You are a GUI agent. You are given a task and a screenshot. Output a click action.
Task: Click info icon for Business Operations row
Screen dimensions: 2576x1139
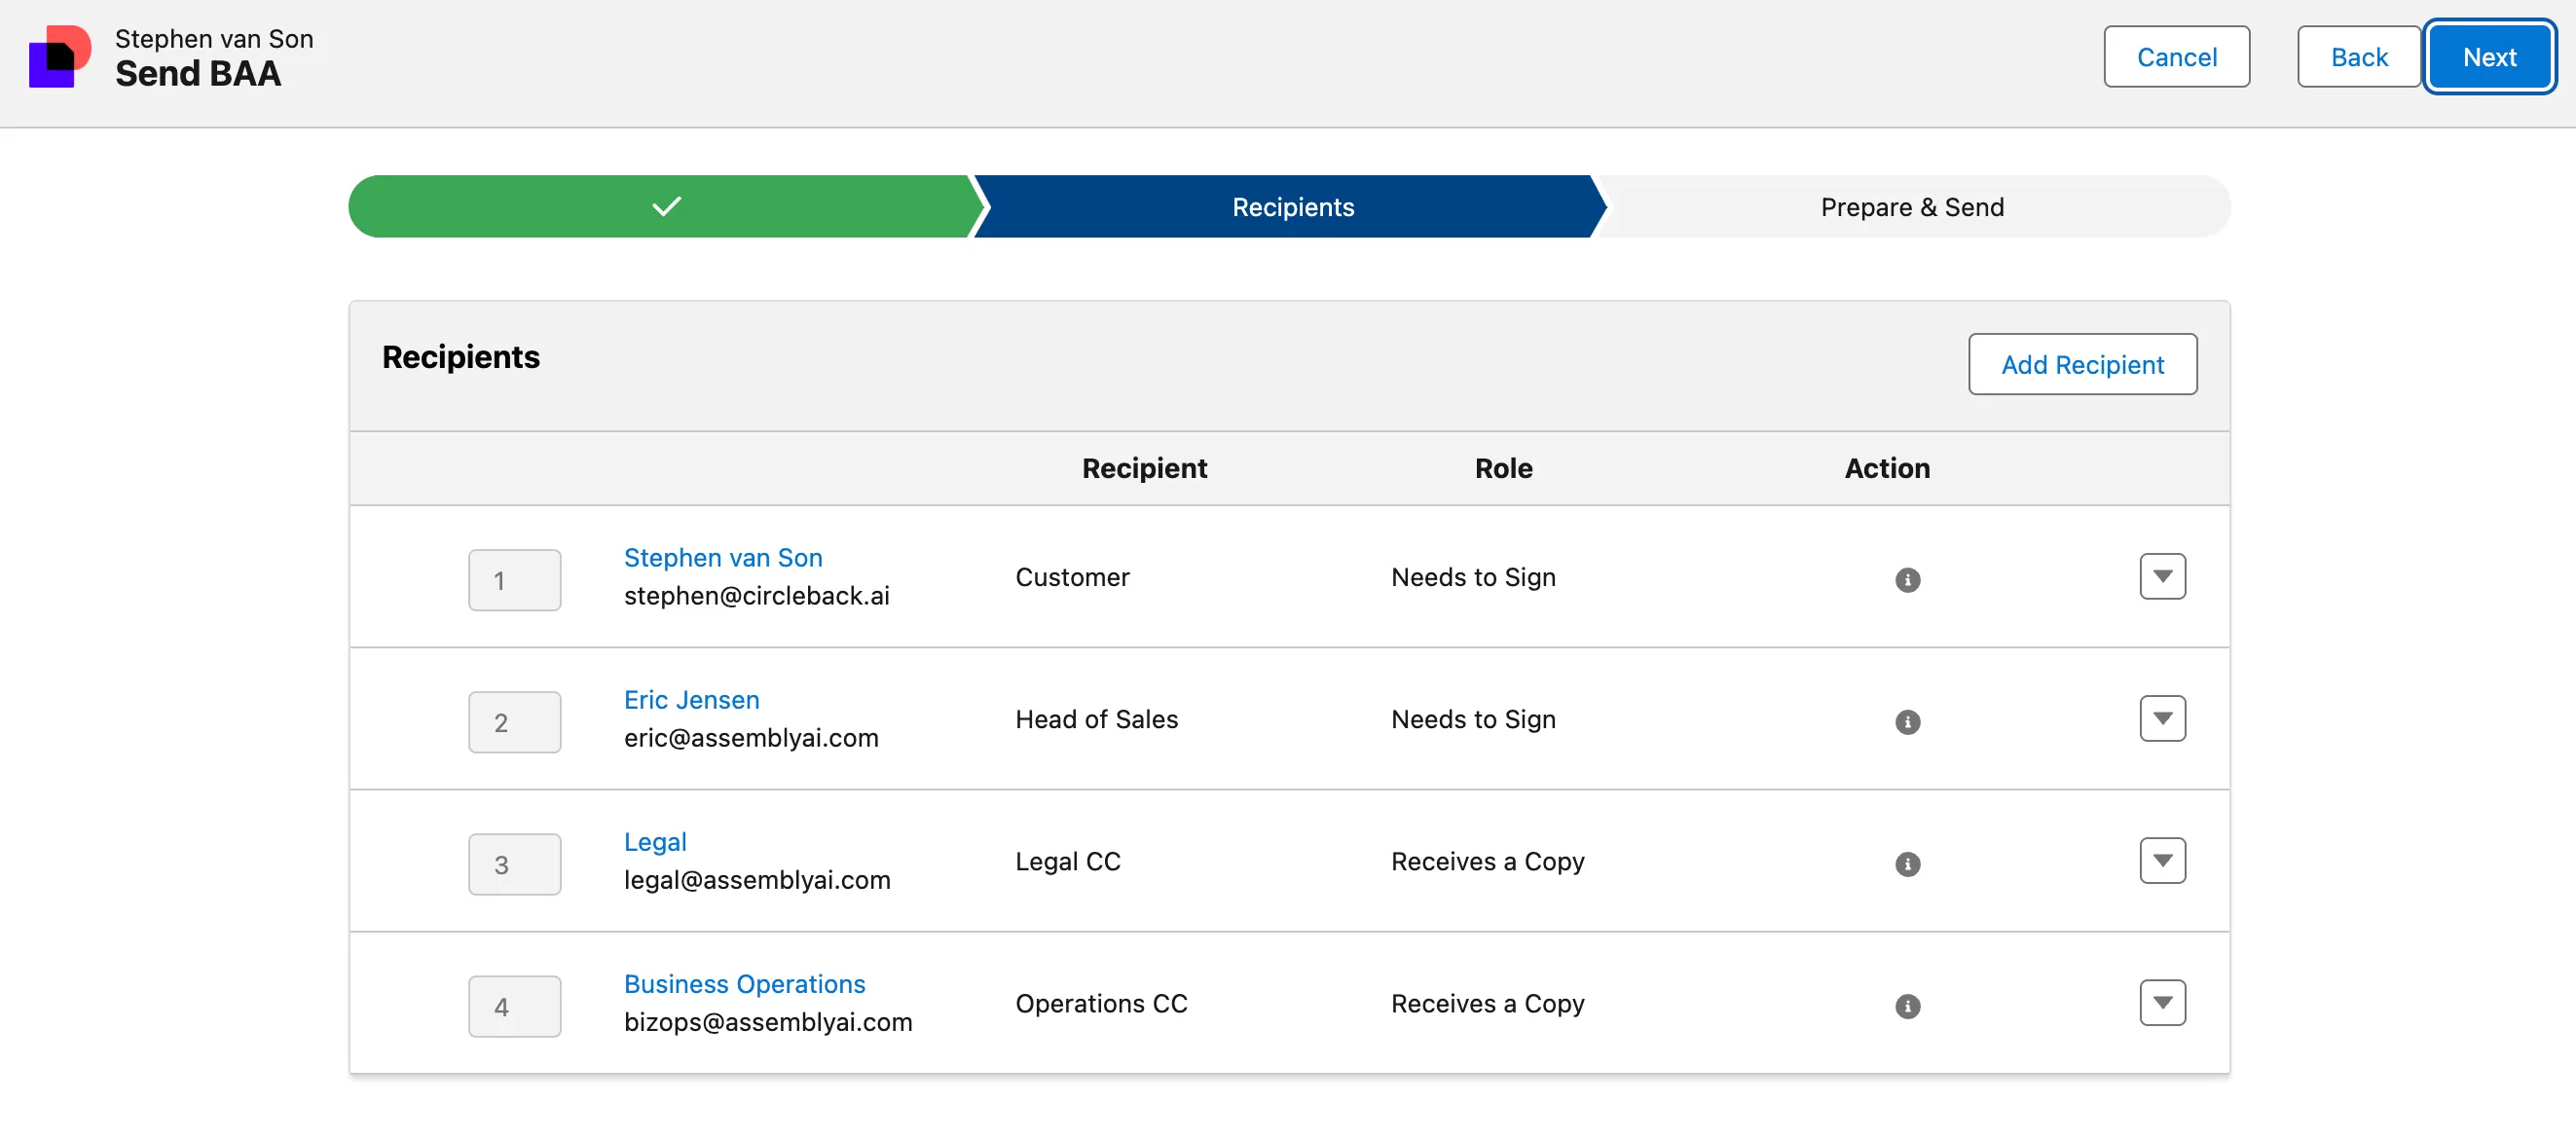[1907, 1006]
